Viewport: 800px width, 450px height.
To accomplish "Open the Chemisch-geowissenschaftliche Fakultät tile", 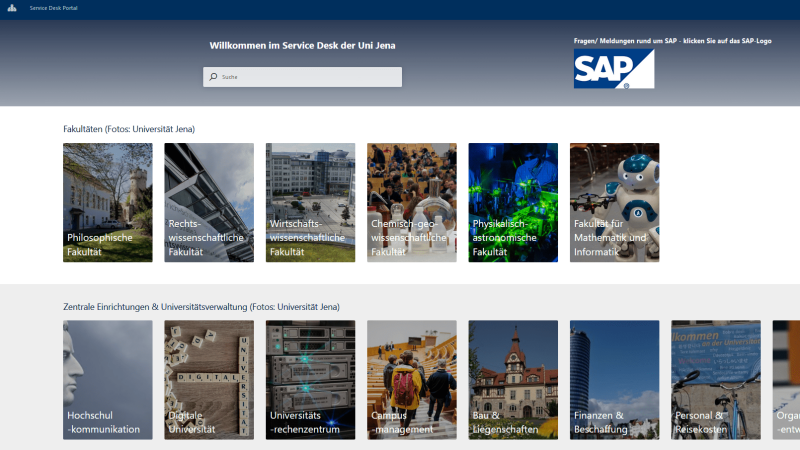I will coord(412,203).
